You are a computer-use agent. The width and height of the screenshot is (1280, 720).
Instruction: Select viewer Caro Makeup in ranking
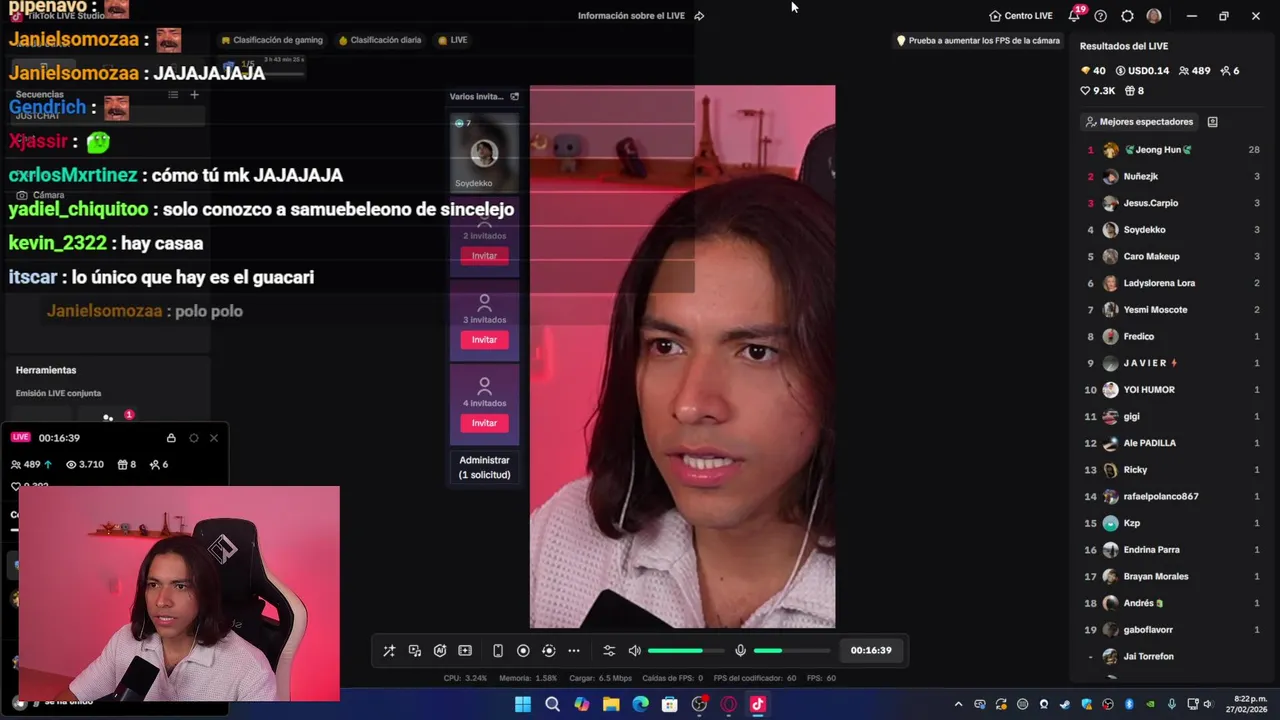coord(1173,256)
